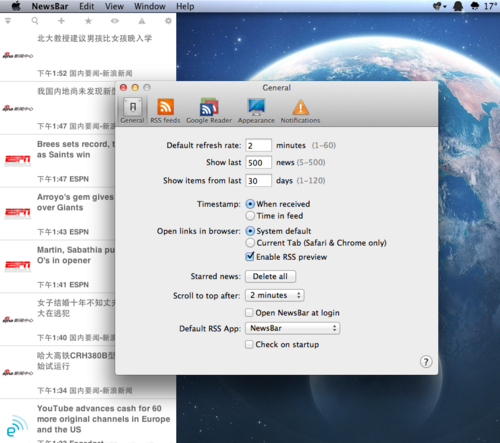Open the View menu
Screen dimensions: 500x443
coord(114,6)
